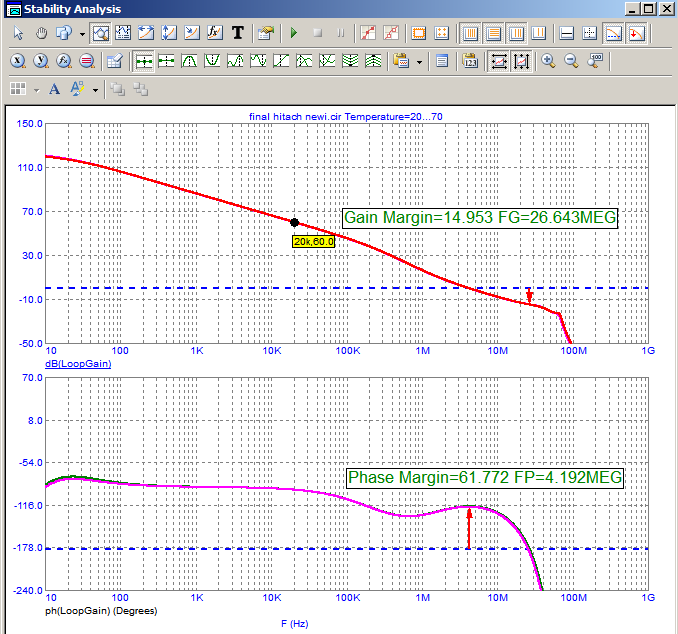The width and height of the screenshot is (678, 634).
Task: Select the Low cursor function
Action: (x=258, y=61)
